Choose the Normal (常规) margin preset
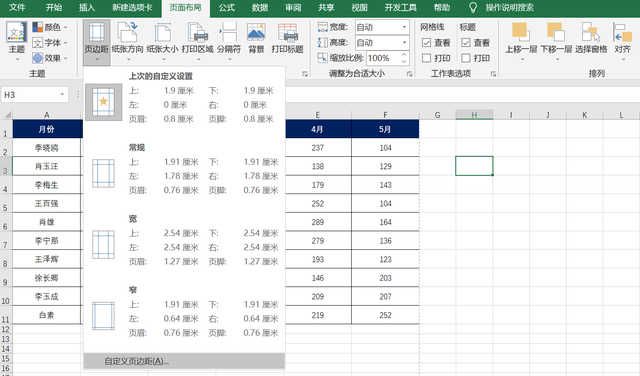The height and width of the screenshot is (376, 640). 184,169
